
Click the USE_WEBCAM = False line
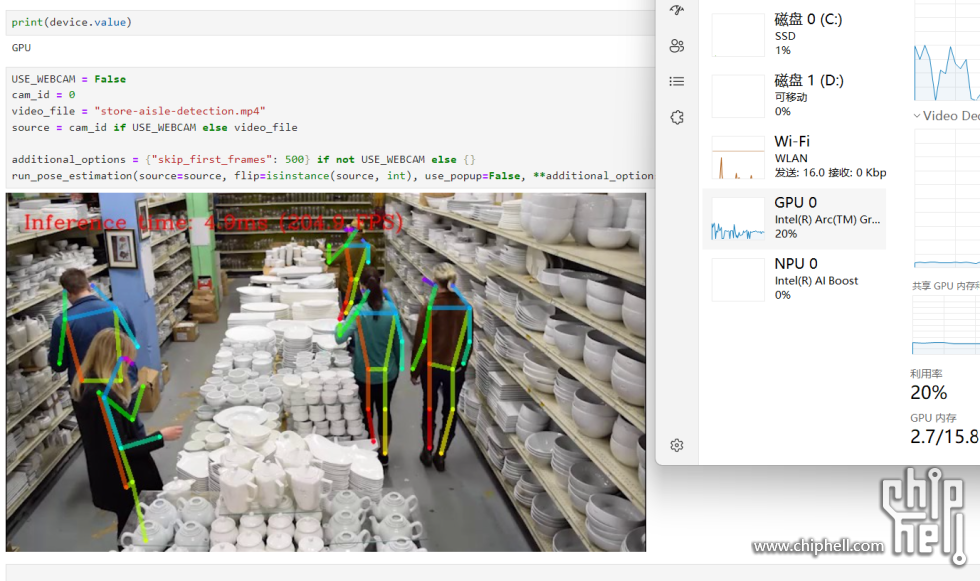[x=69, y=79]
